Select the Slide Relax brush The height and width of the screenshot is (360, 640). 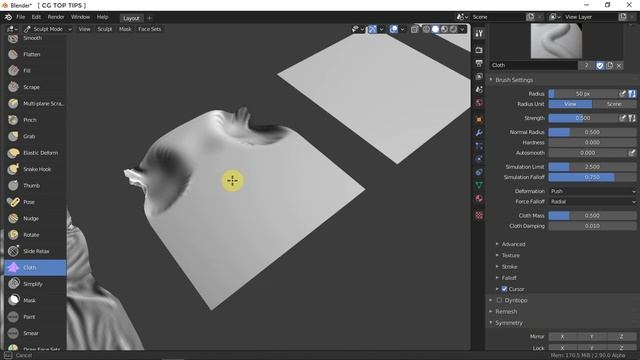[35, 251]
